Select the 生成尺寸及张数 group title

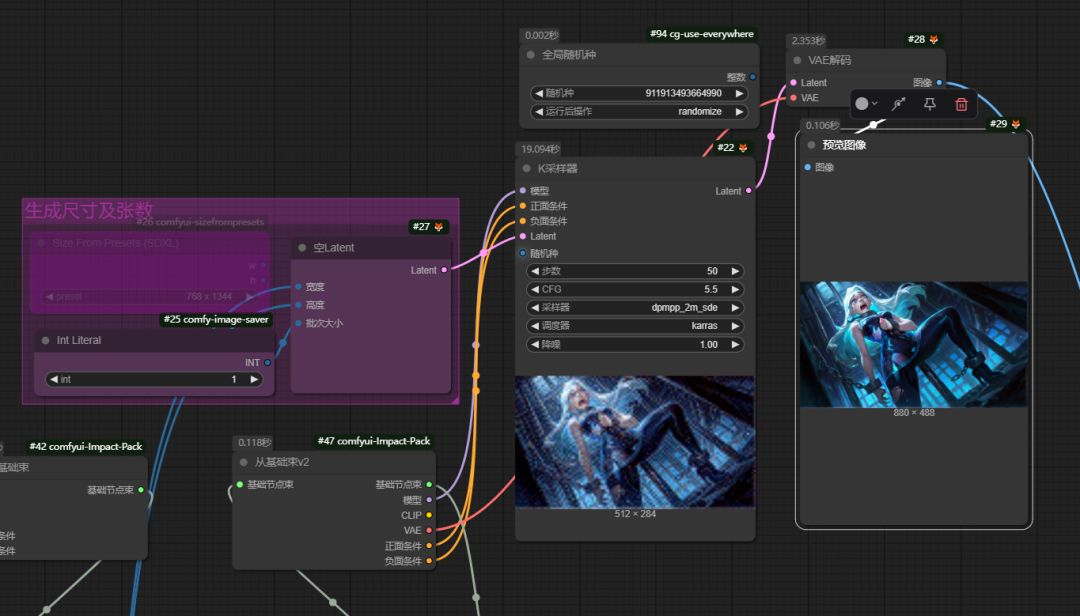click(x=89, y=210)
